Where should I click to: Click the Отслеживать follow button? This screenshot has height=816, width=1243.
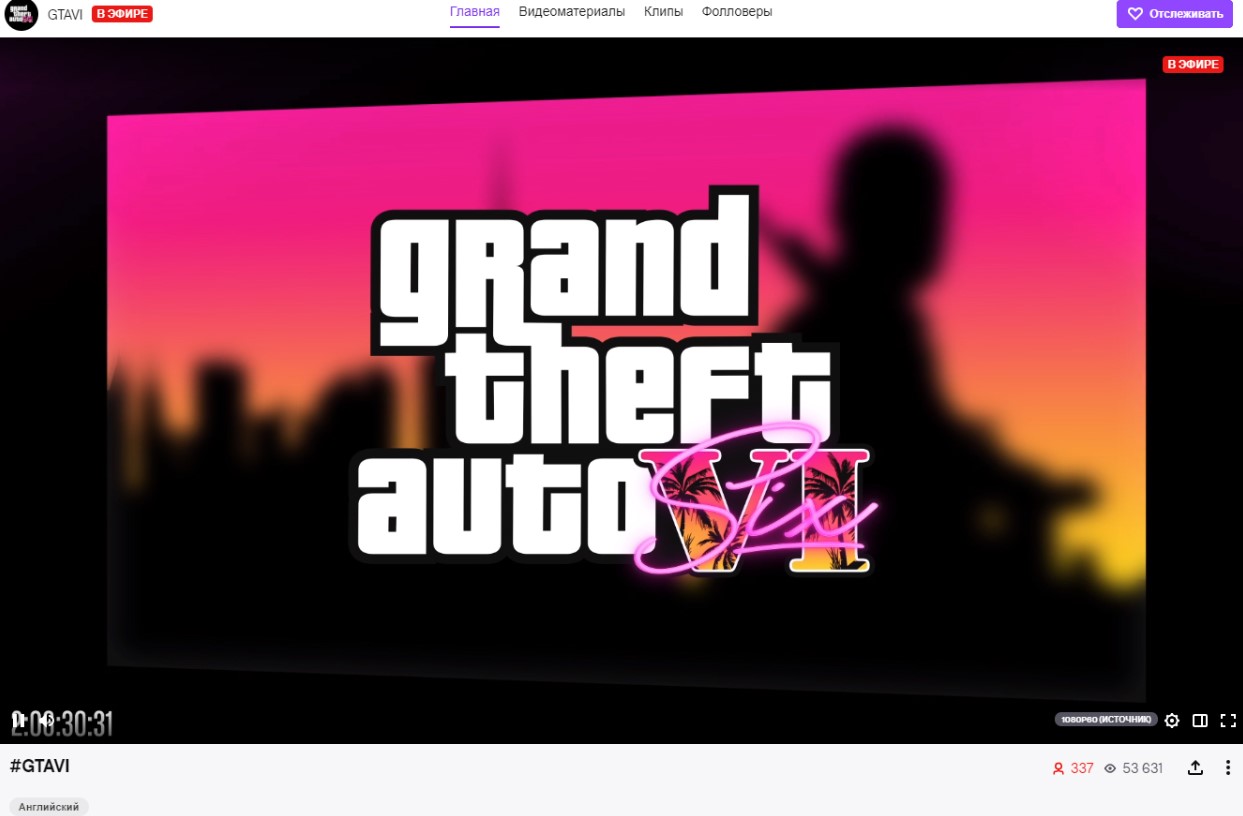(x=1174, y=14)
